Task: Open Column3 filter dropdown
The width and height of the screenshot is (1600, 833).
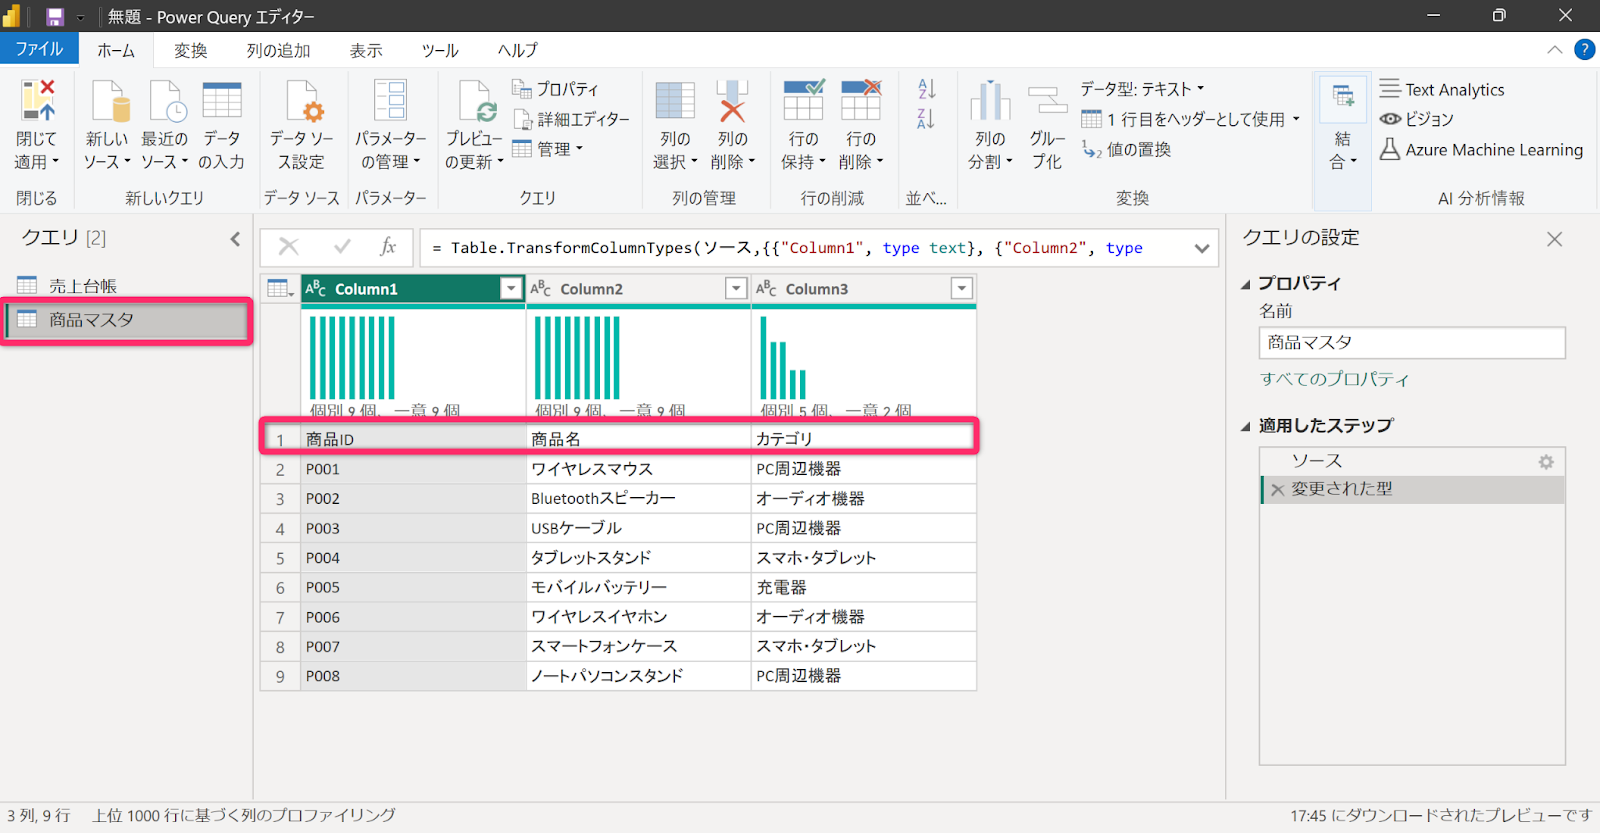Action: [x=961, y=289]
